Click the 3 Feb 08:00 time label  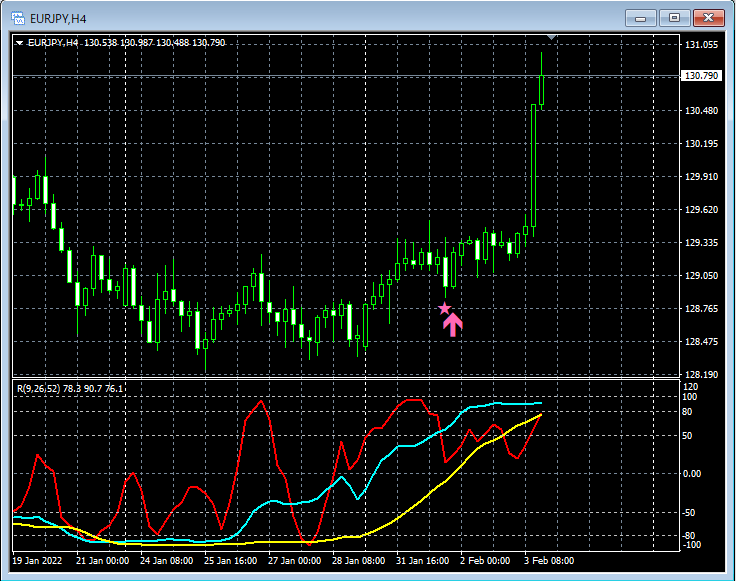coord(549,560)
